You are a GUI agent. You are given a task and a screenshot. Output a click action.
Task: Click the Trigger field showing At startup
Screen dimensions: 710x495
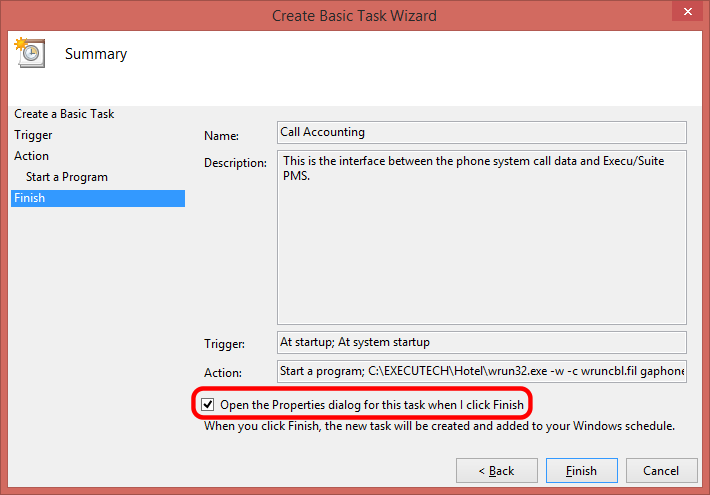(x=482, y=342)
